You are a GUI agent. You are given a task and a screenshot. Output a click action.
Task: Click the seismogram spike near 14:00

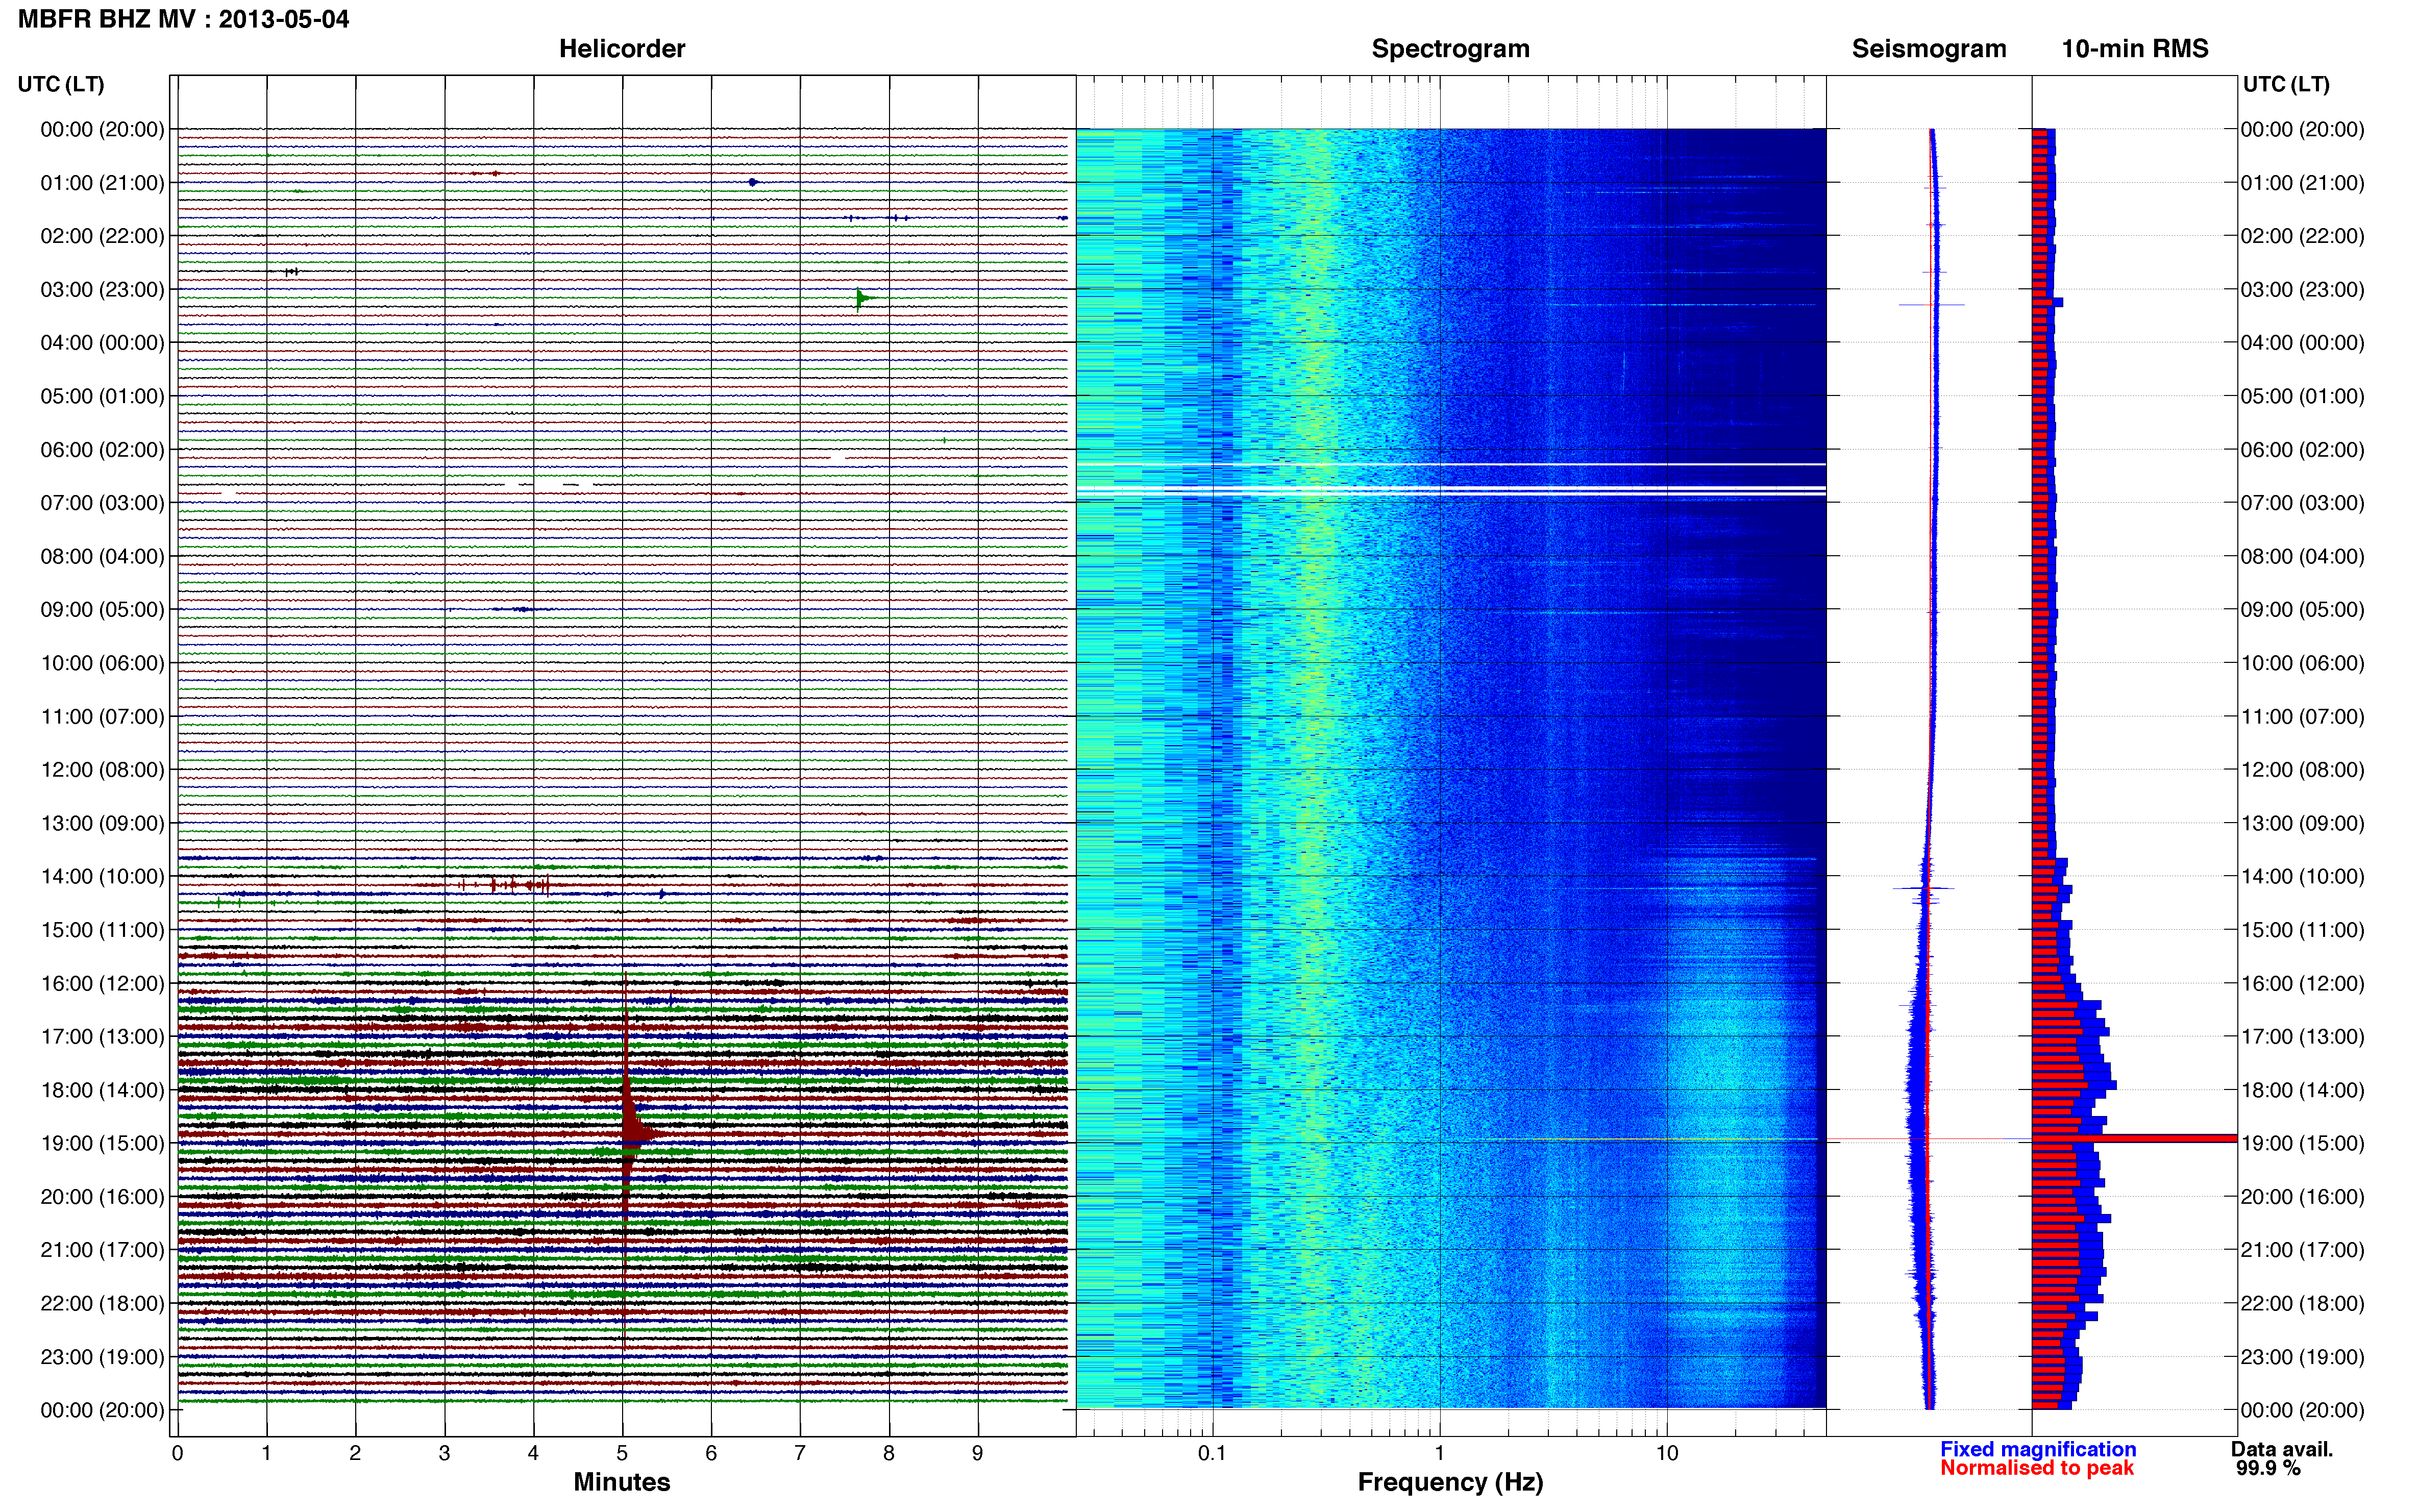click(x=1924, y=888)
